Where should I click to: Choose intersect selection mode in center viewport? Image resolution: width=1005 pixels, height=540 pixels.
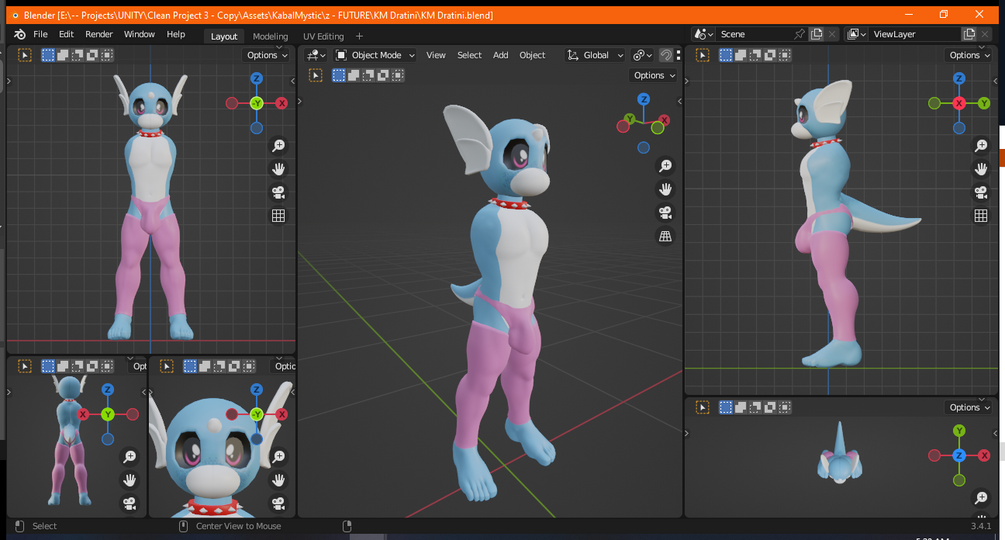397,76
